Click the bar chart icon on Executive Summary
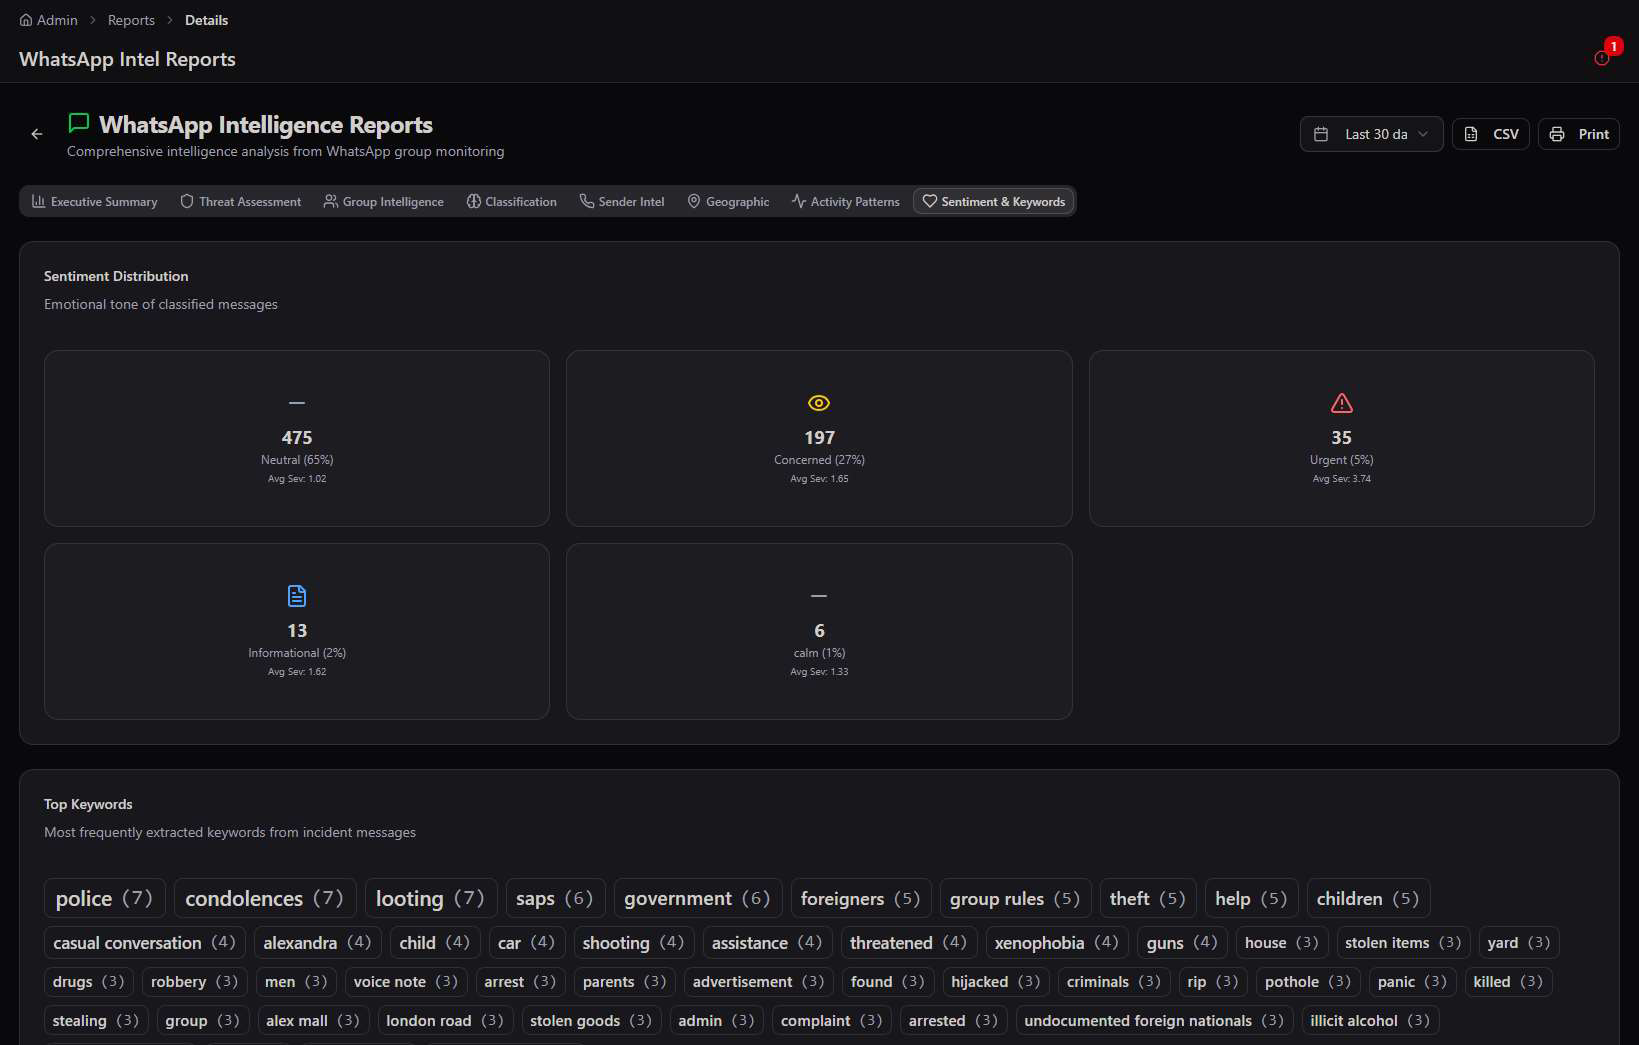Image resolution: width=1639 pixels, height=1045 pixels. pyautogui.click(x=39, y=201)
